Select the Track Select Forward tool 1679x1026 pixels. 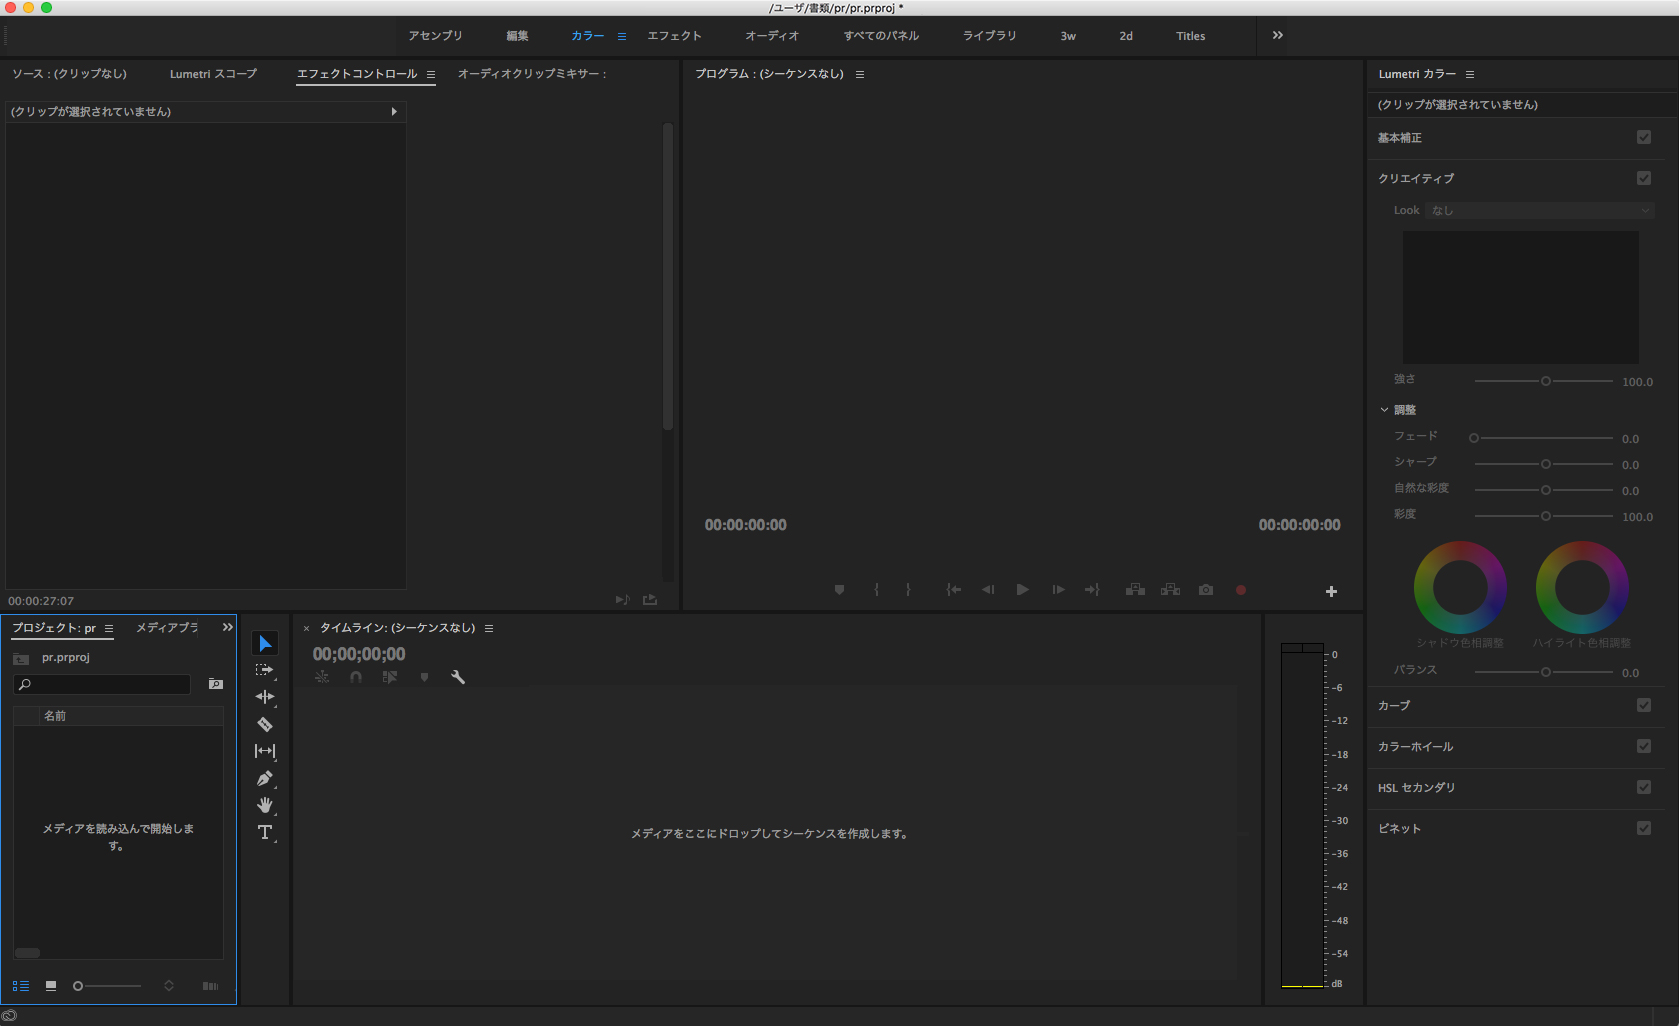click(265, 670)
